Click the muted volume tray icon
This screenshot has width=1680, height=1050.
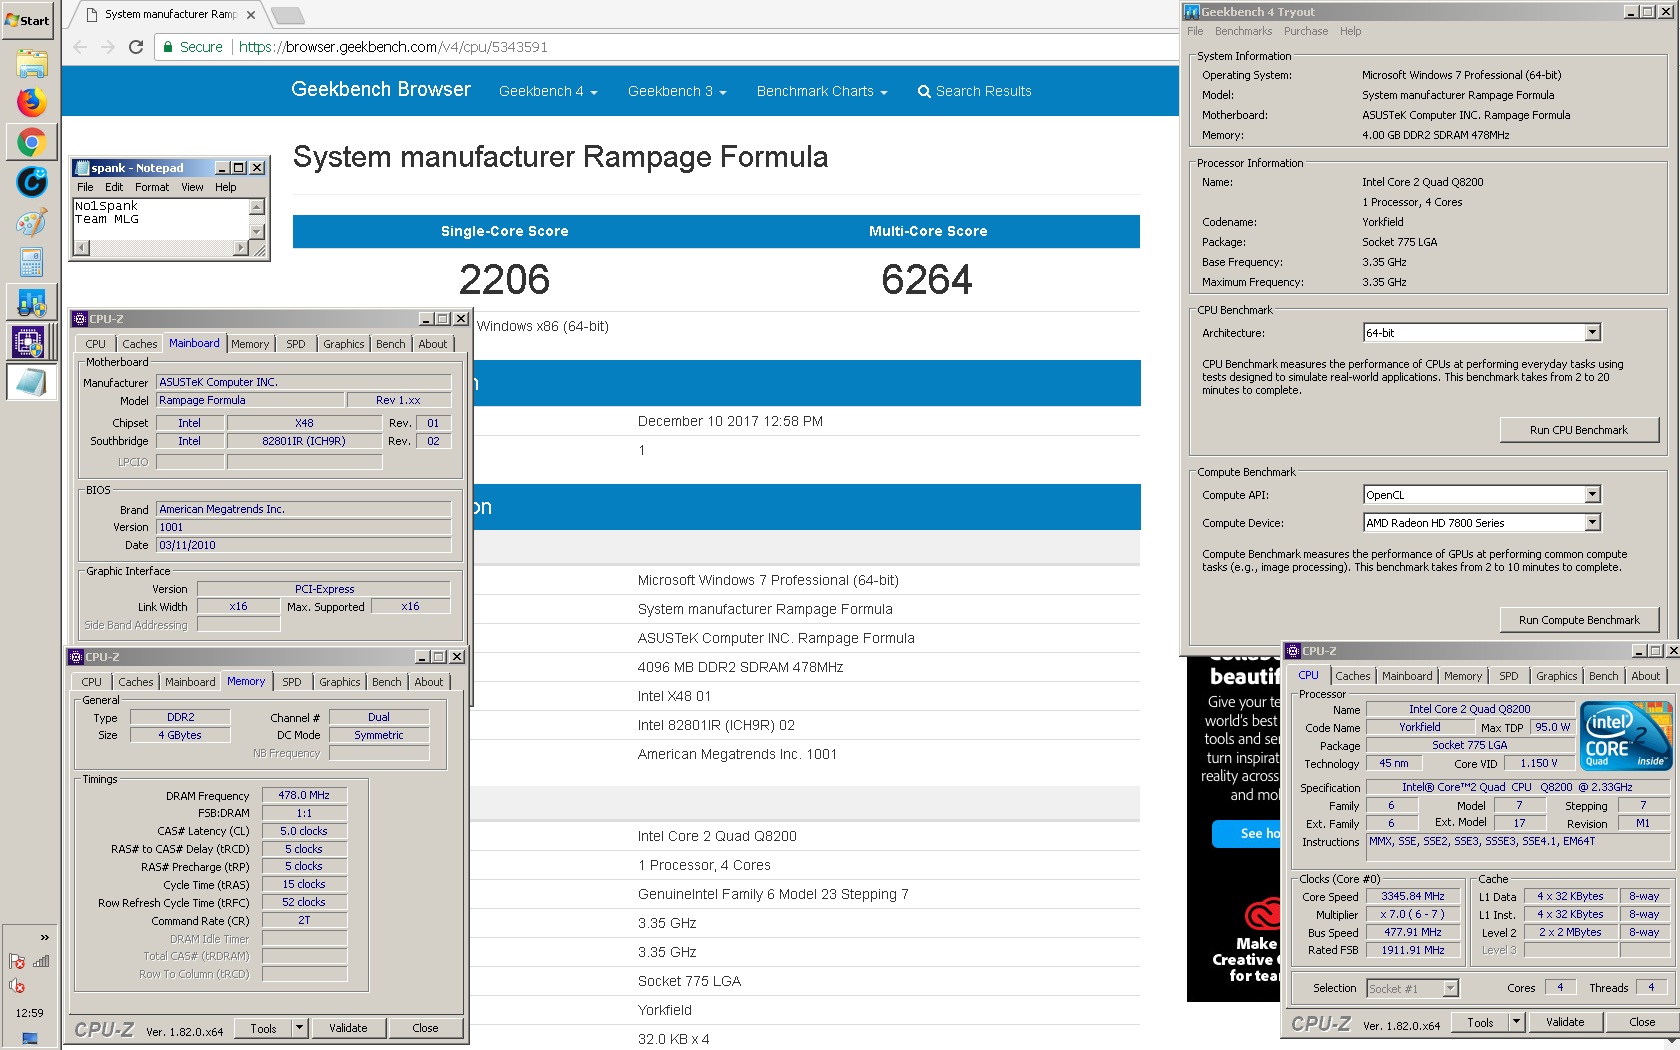click(x=17, y=986)
